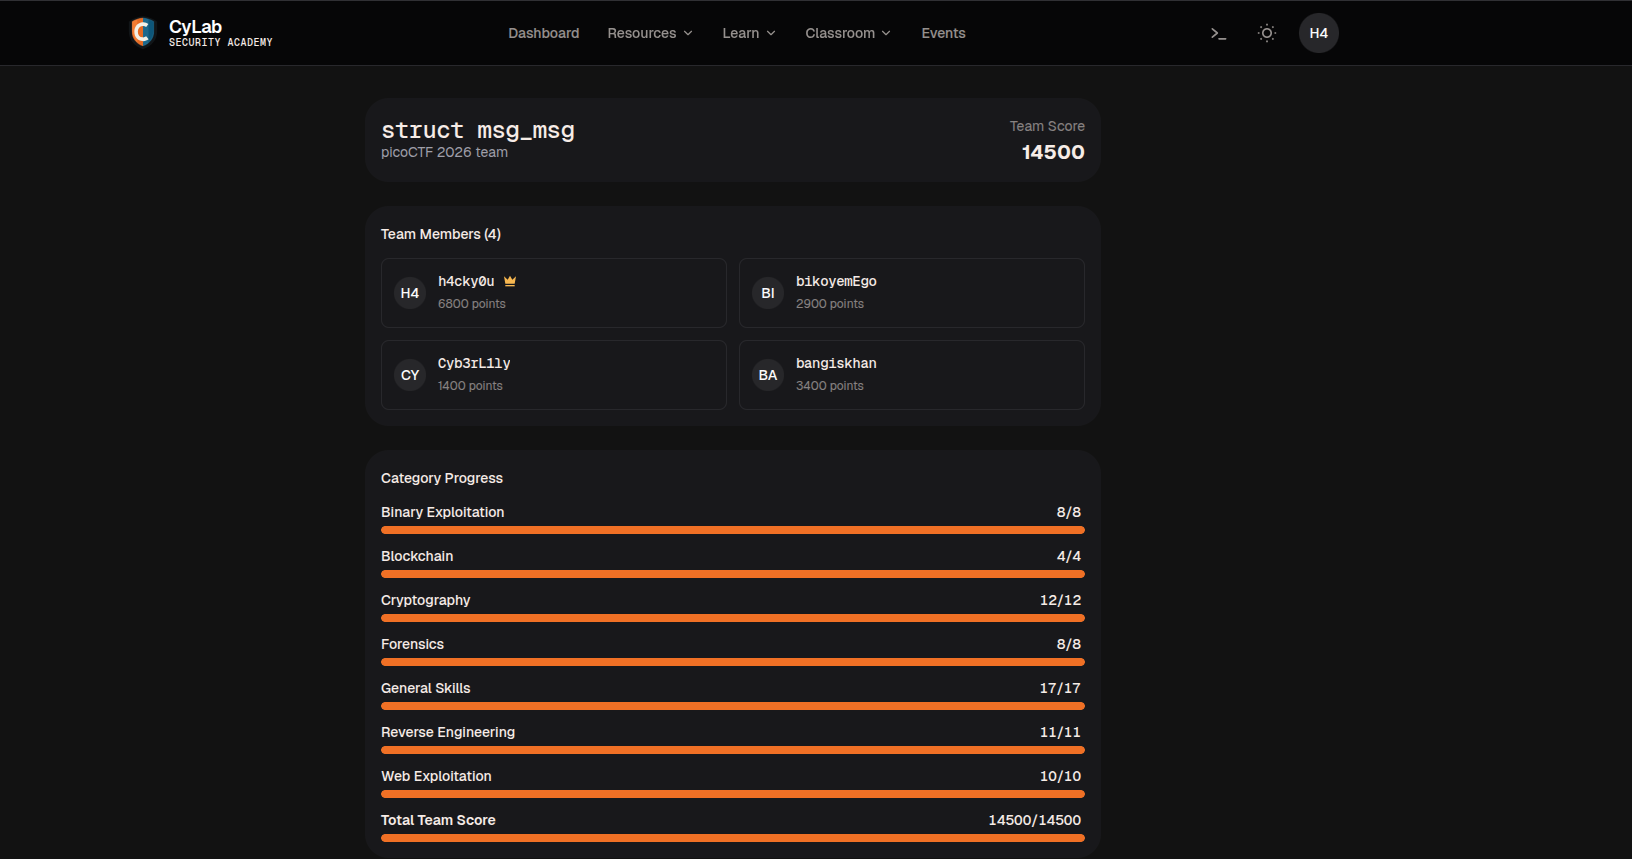The width and height of the screenshot is (1632, 859).
Task: Click the CyLab shield logo icon
Action: (143, 33)
